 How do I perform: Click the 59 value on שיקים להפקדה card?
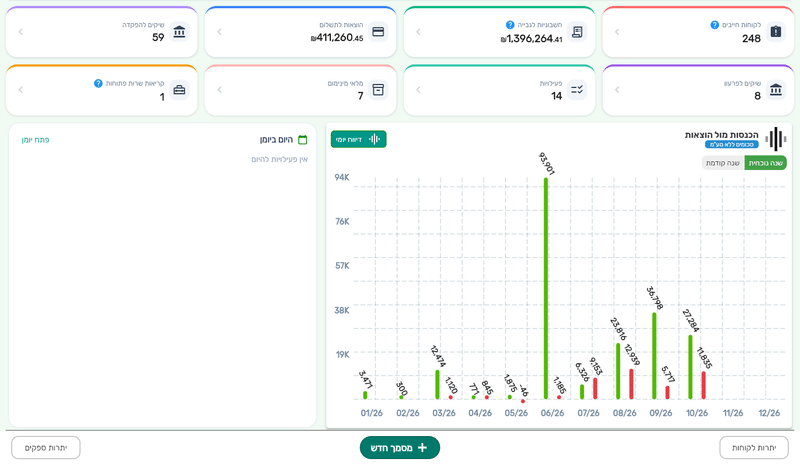[158, 37]
